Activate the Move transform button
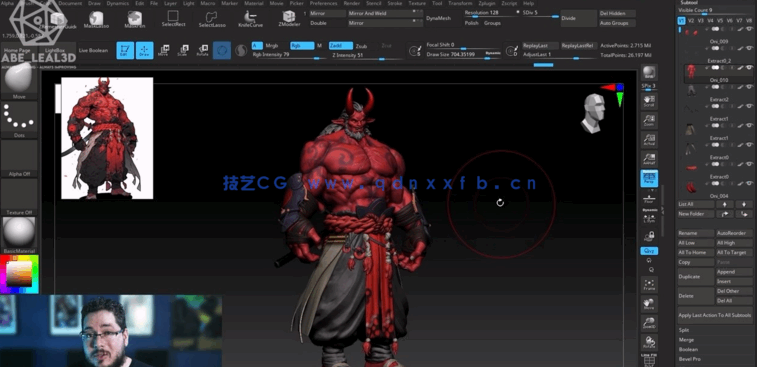The width and height of the screenshot is (757, 367). (164, 50)
